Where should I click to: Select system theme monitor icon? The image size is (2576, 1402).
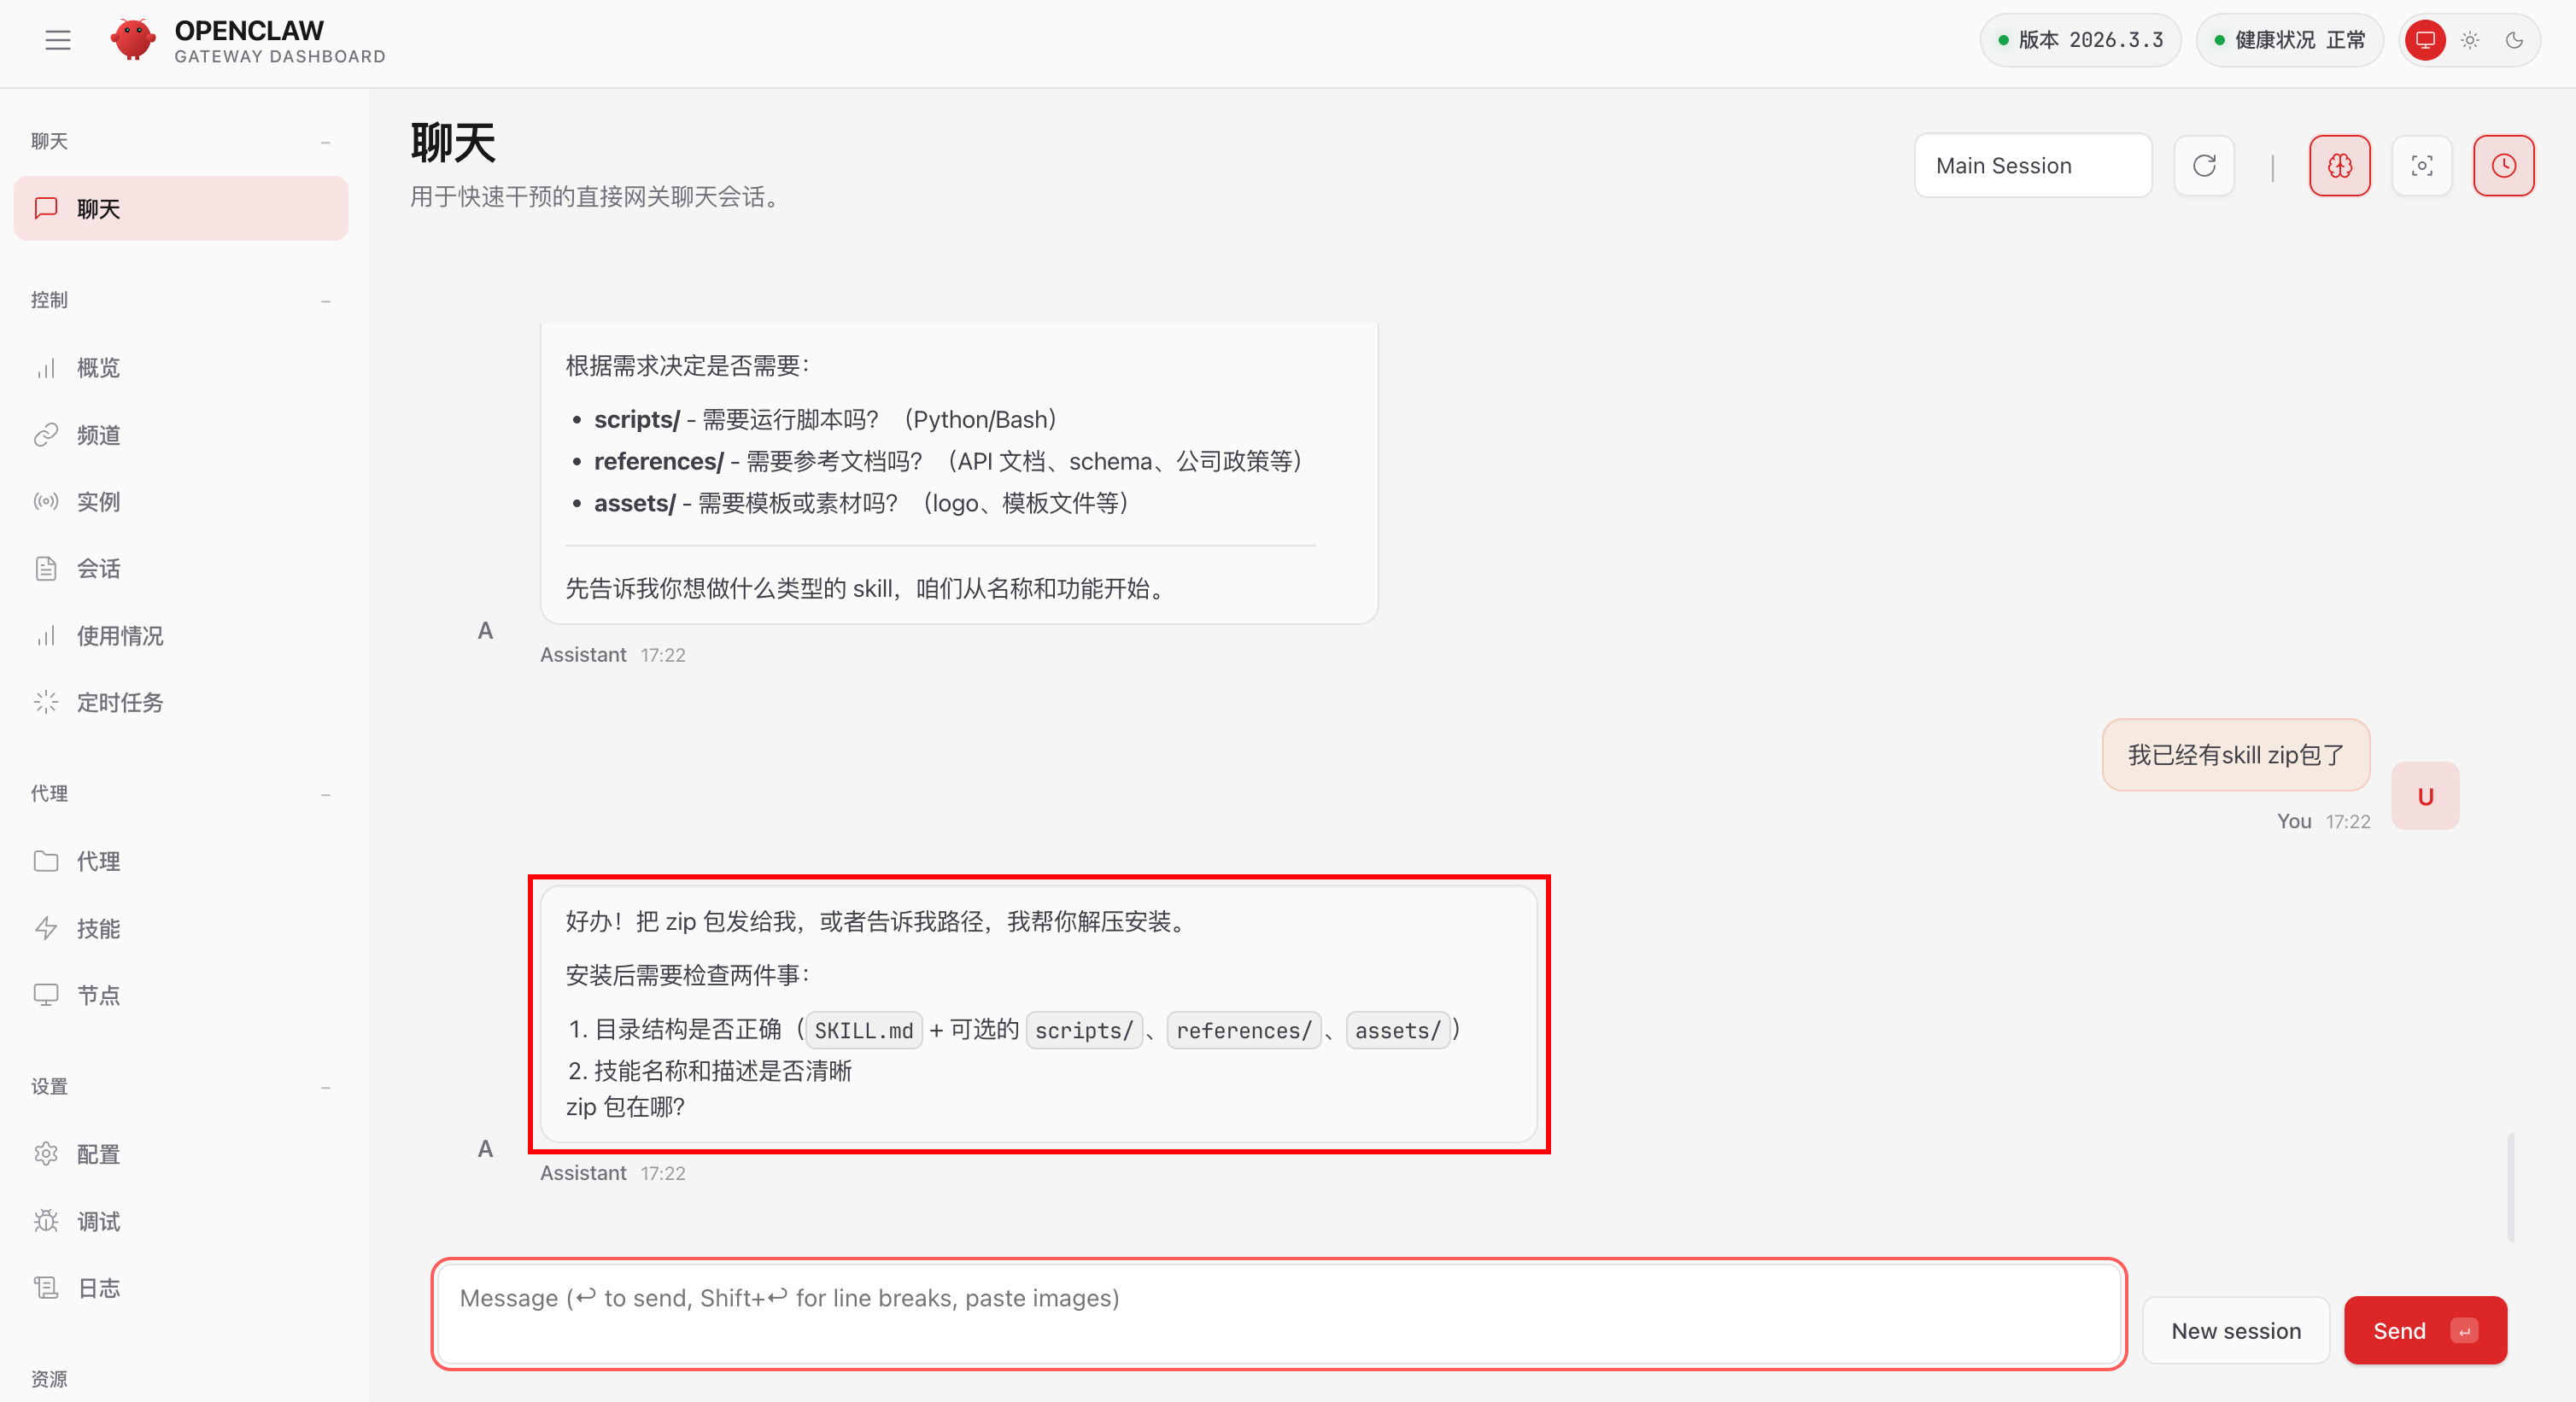coord(2425,40)
